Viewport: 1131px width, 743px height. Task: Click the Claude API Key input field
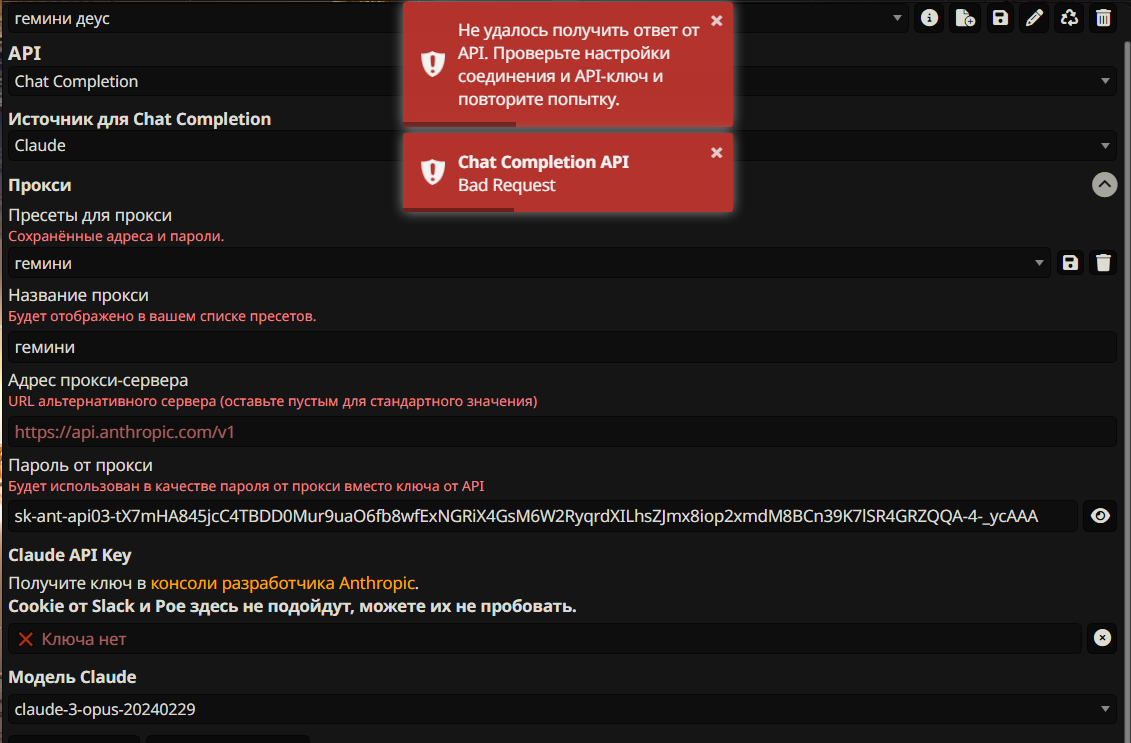pyautogui.click(x=545, y=638)
